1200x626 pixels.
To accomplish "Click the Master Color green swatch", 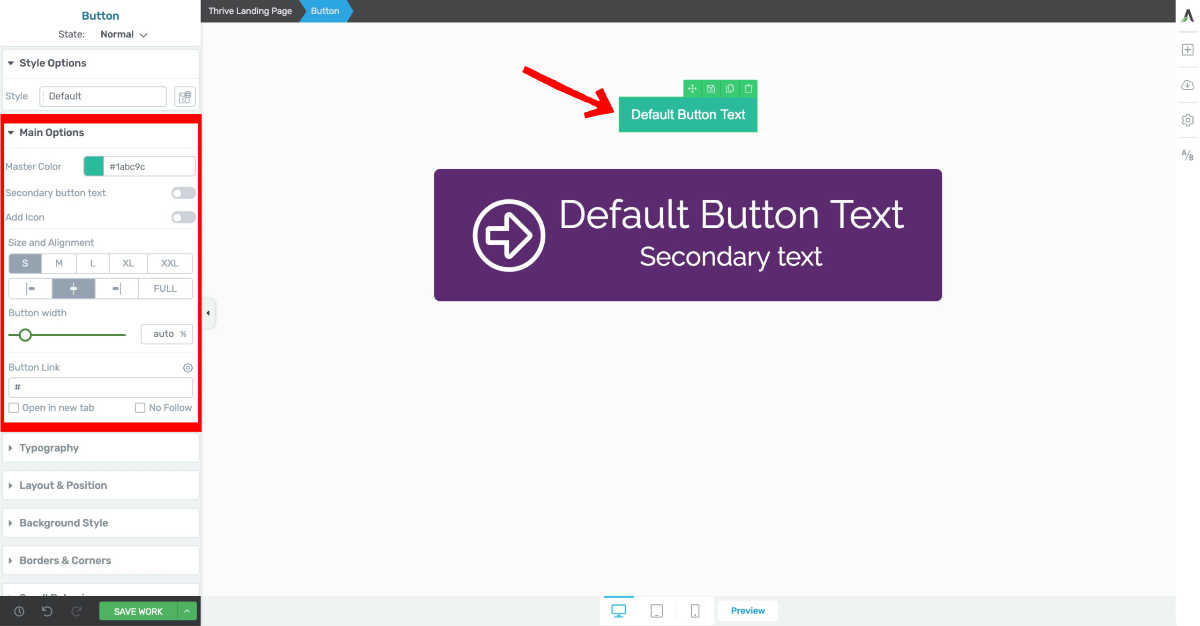I will point(93,166).
